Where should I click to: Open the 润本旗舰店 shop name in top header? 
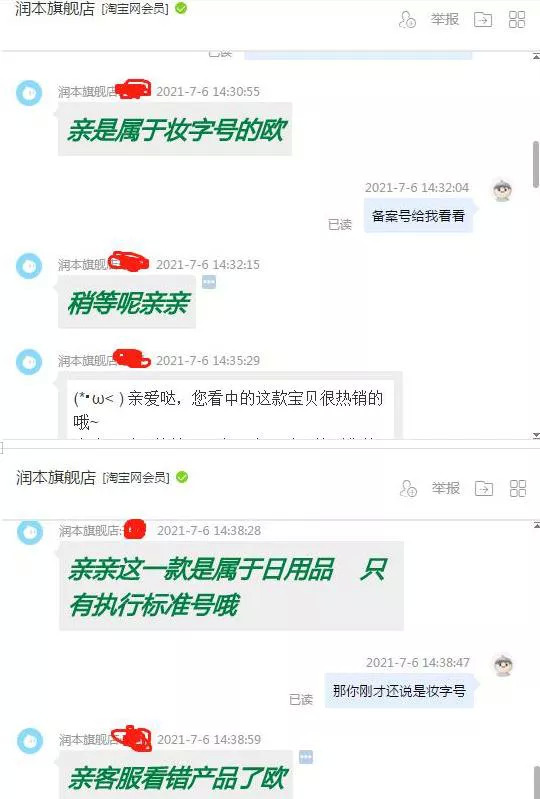pos(55,9)
